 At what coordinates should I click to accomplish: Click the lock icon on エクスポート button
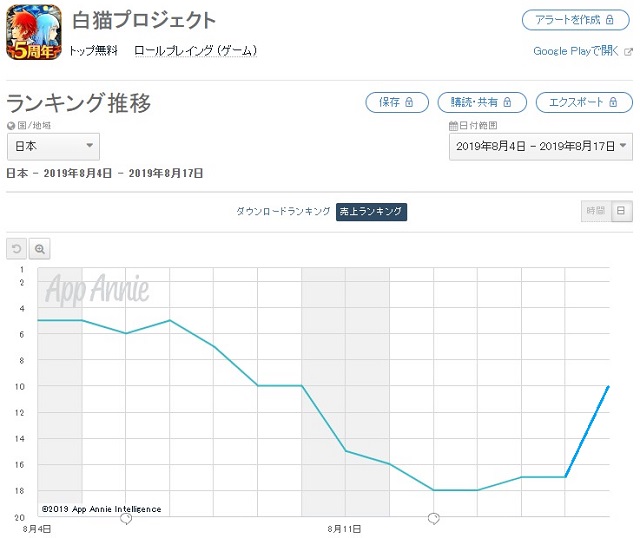(613, 102)
